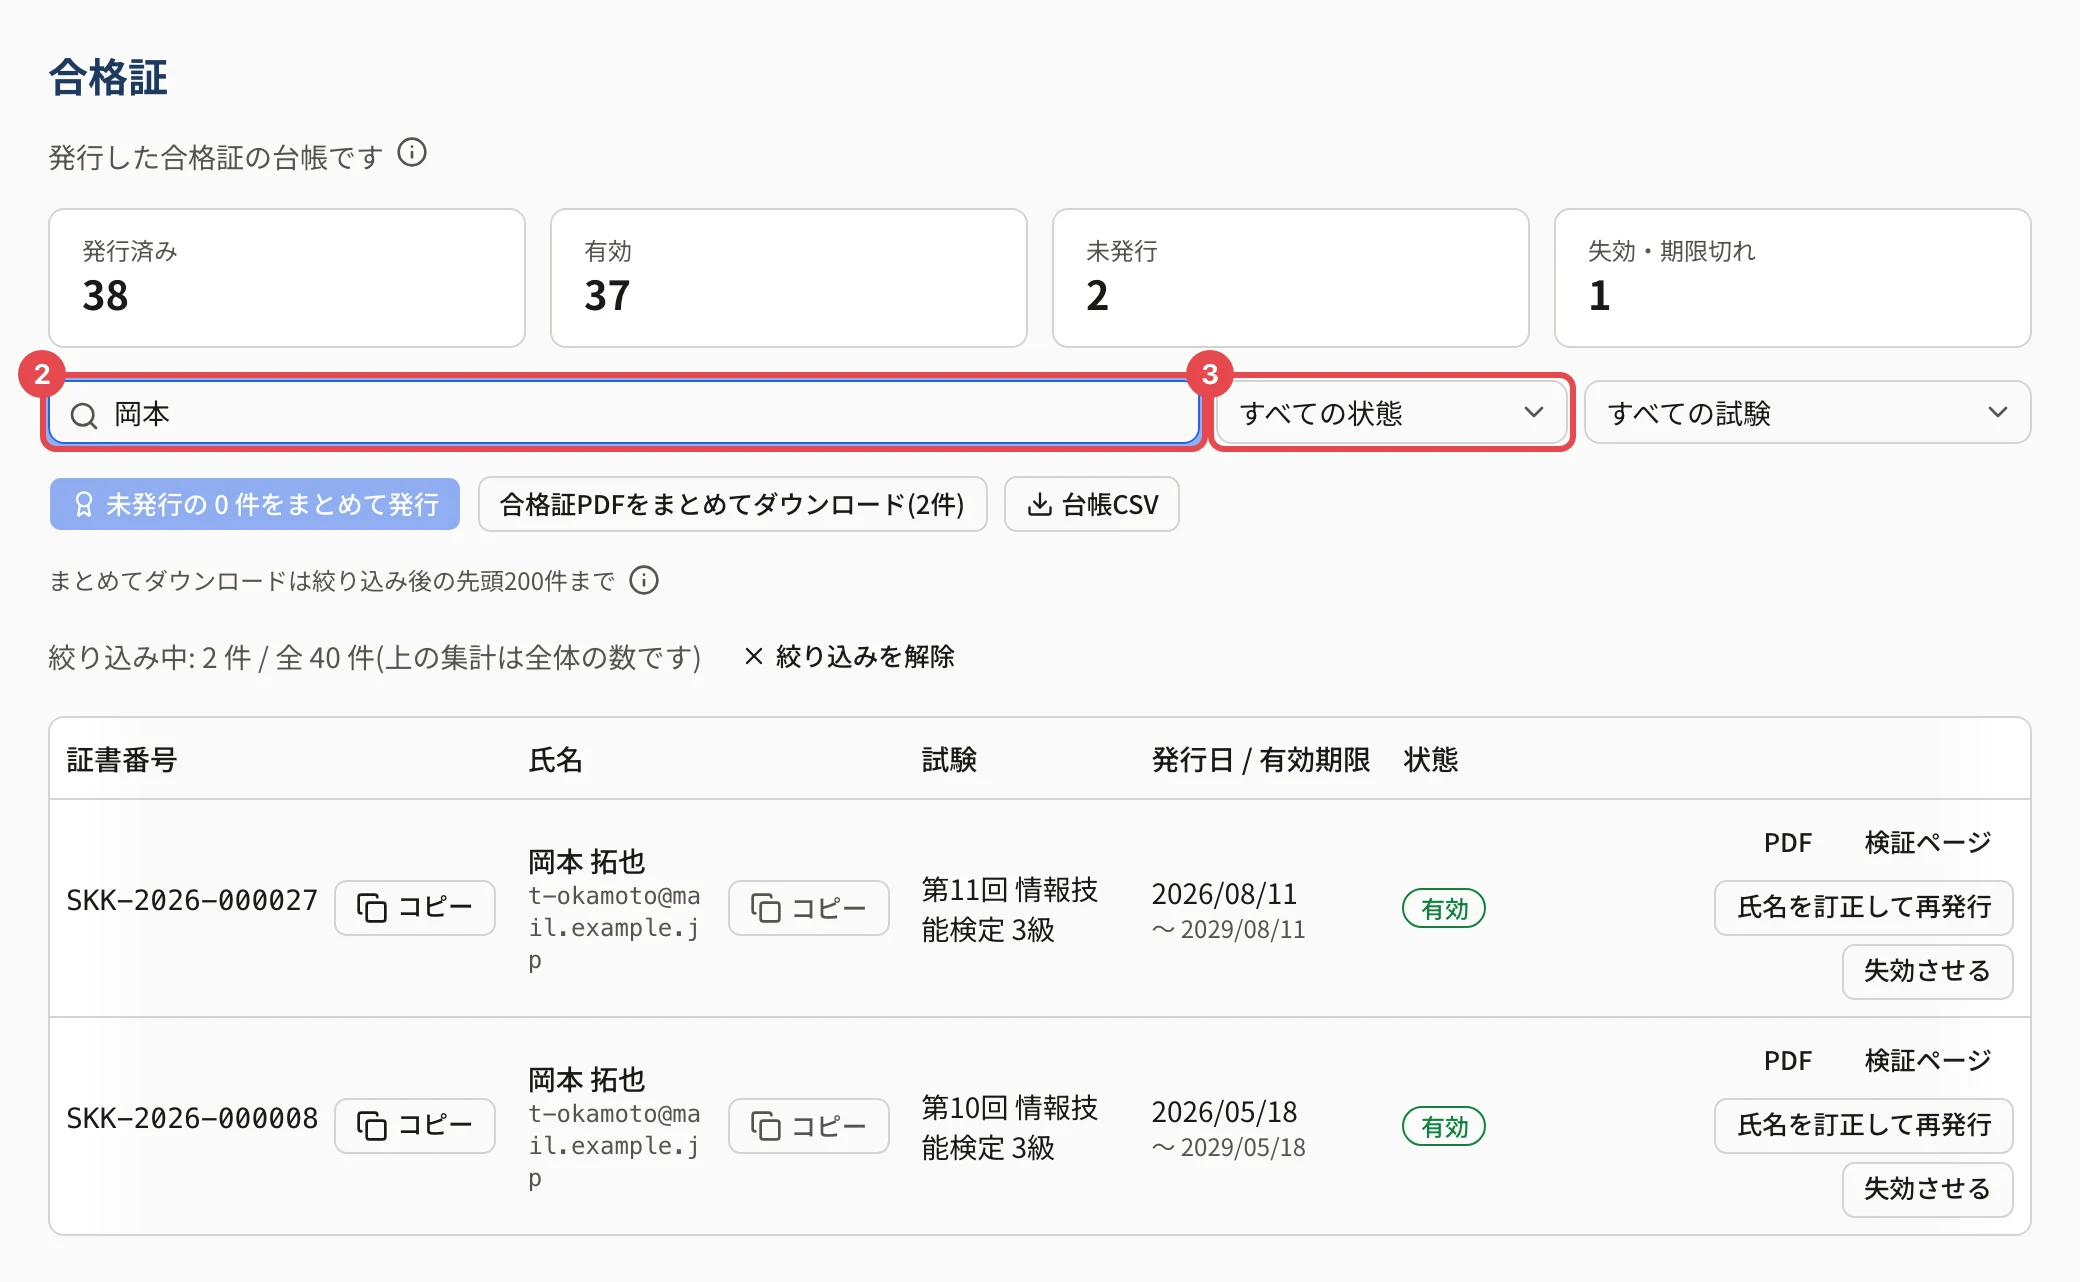Open PDF for SKK-2026-000027
The height and width of the screenshot is (1282, 2080).
(x=1787, y=843)
